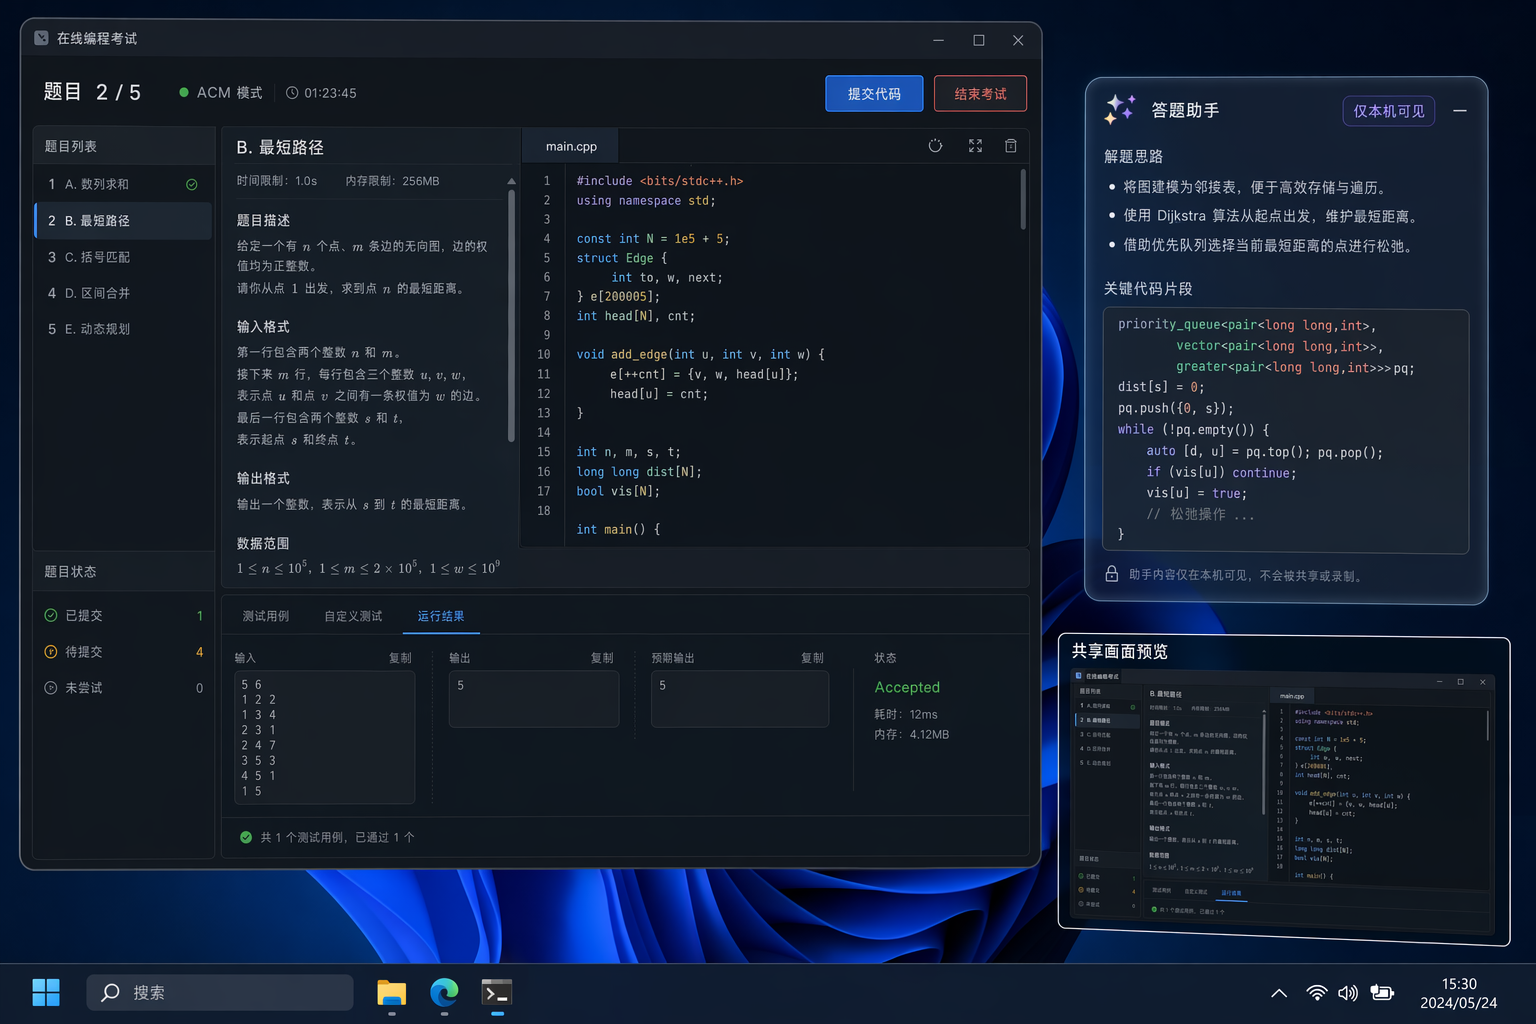Click the search magnifier icon in taskbar
Viewport: 1536px width, 1024px height.
(111, 992)
